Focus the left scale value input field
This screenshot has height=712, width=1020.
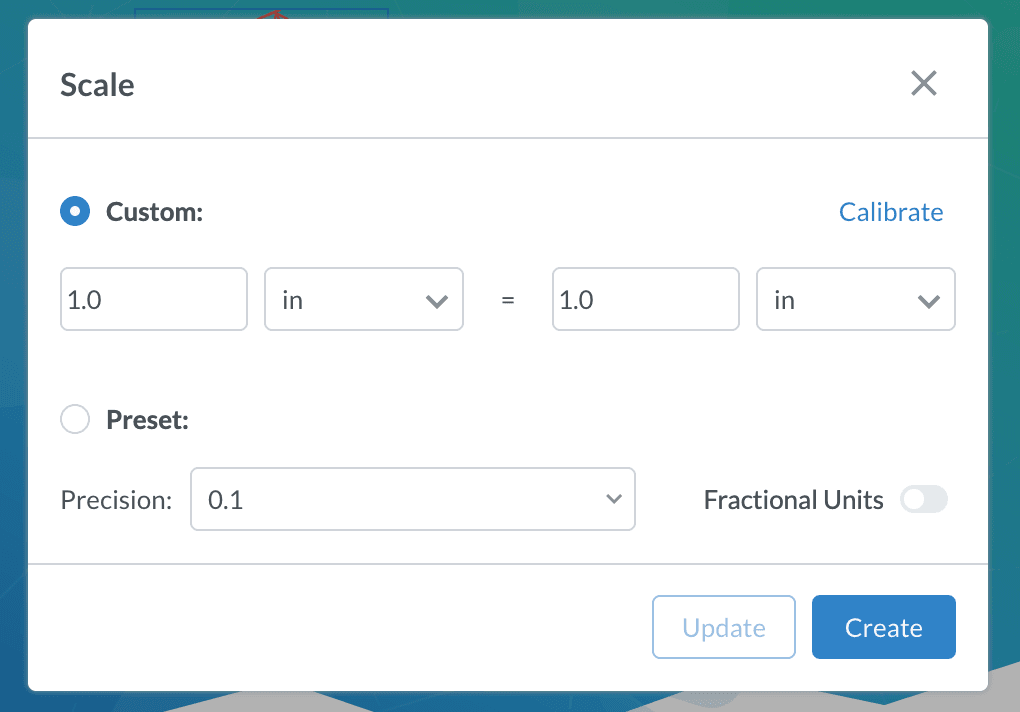pos(153,299)
